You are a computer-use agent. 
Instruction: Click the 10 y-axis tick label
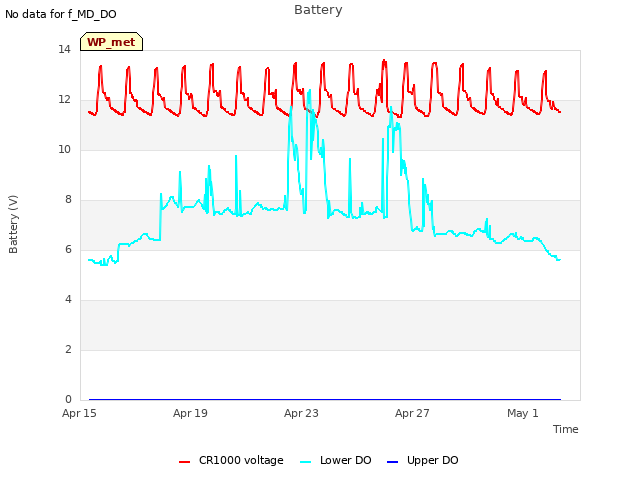pyautogui.click(x=64, y=150)
